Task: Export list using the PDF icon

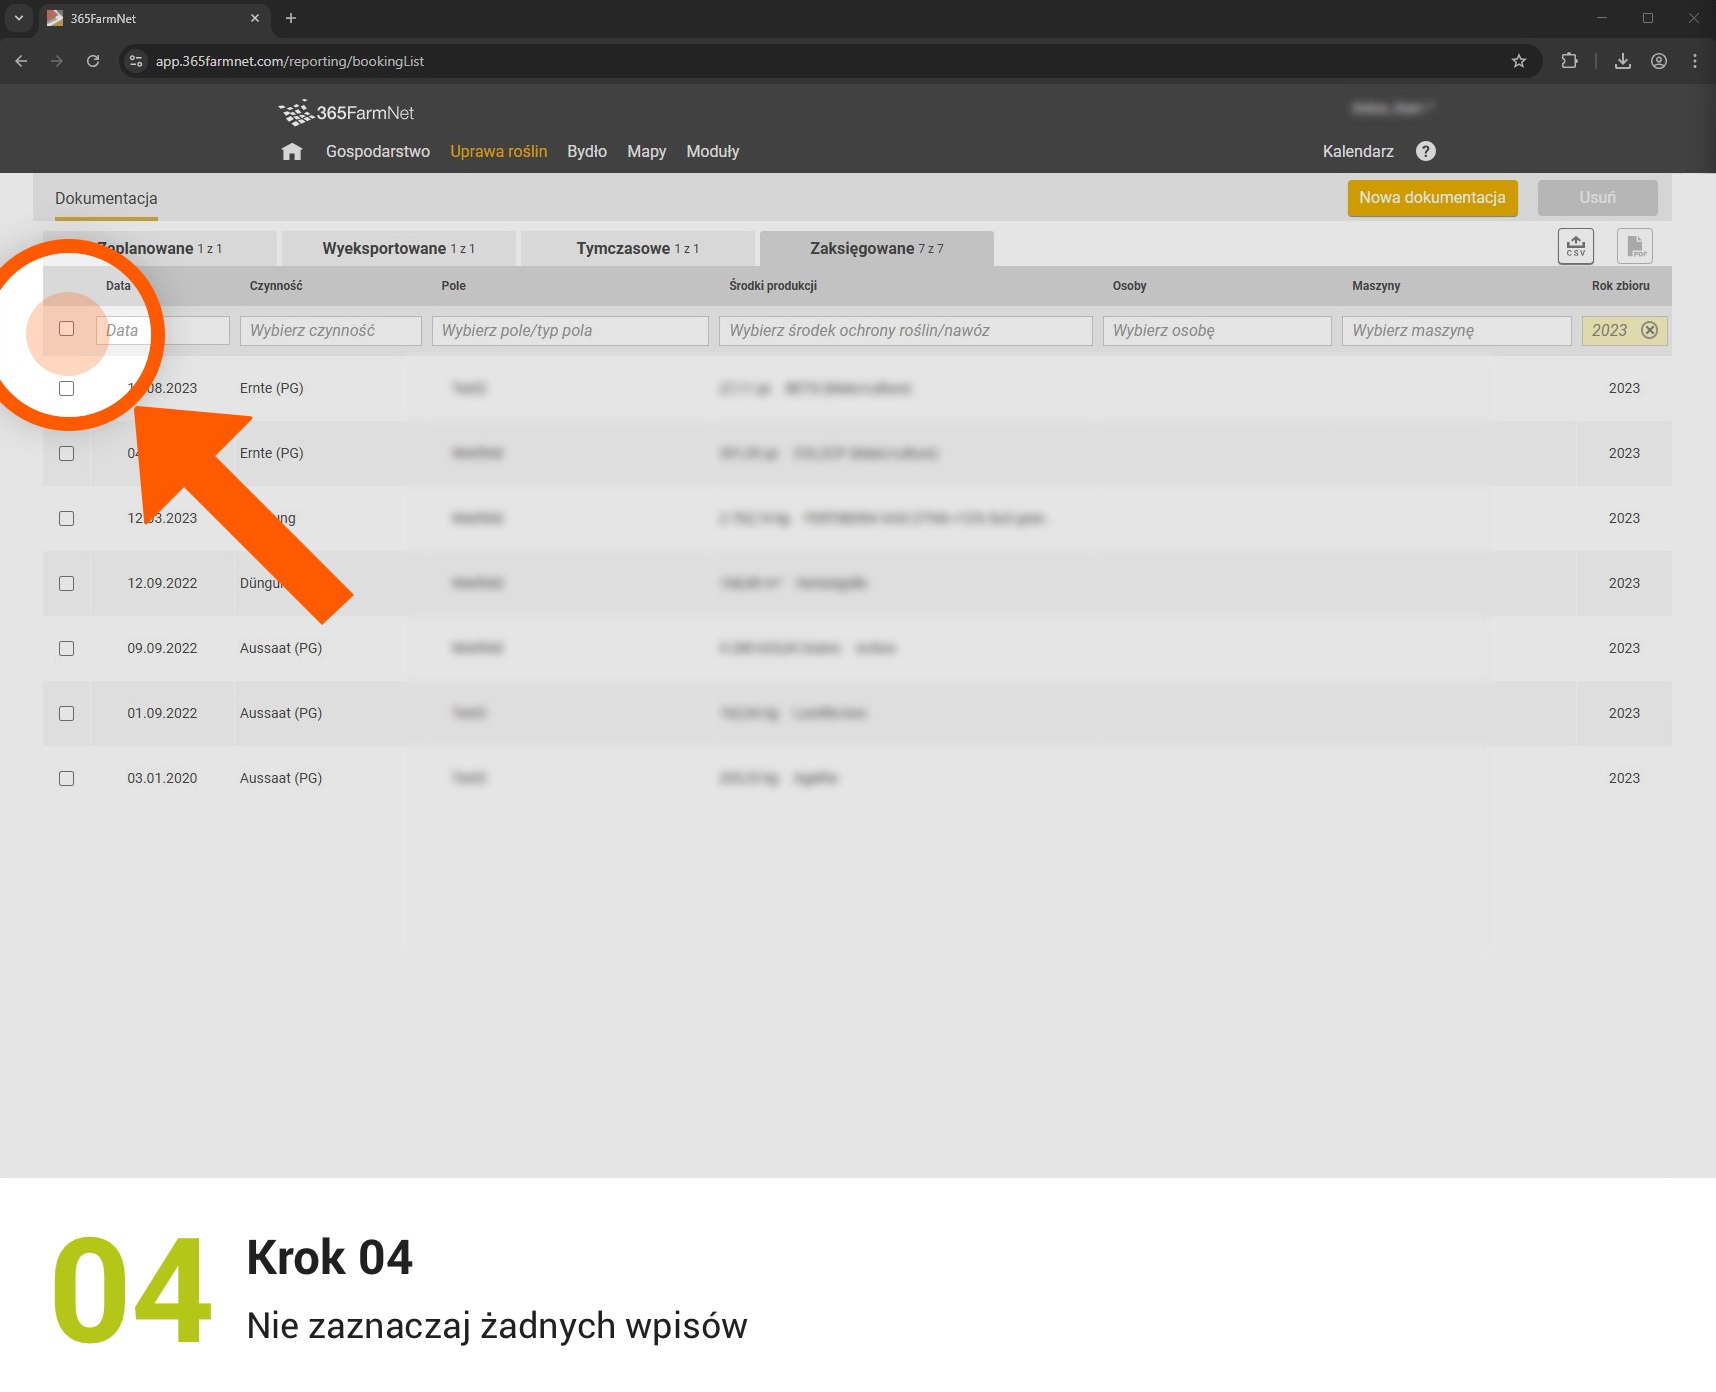Action: coord(1634,246)
